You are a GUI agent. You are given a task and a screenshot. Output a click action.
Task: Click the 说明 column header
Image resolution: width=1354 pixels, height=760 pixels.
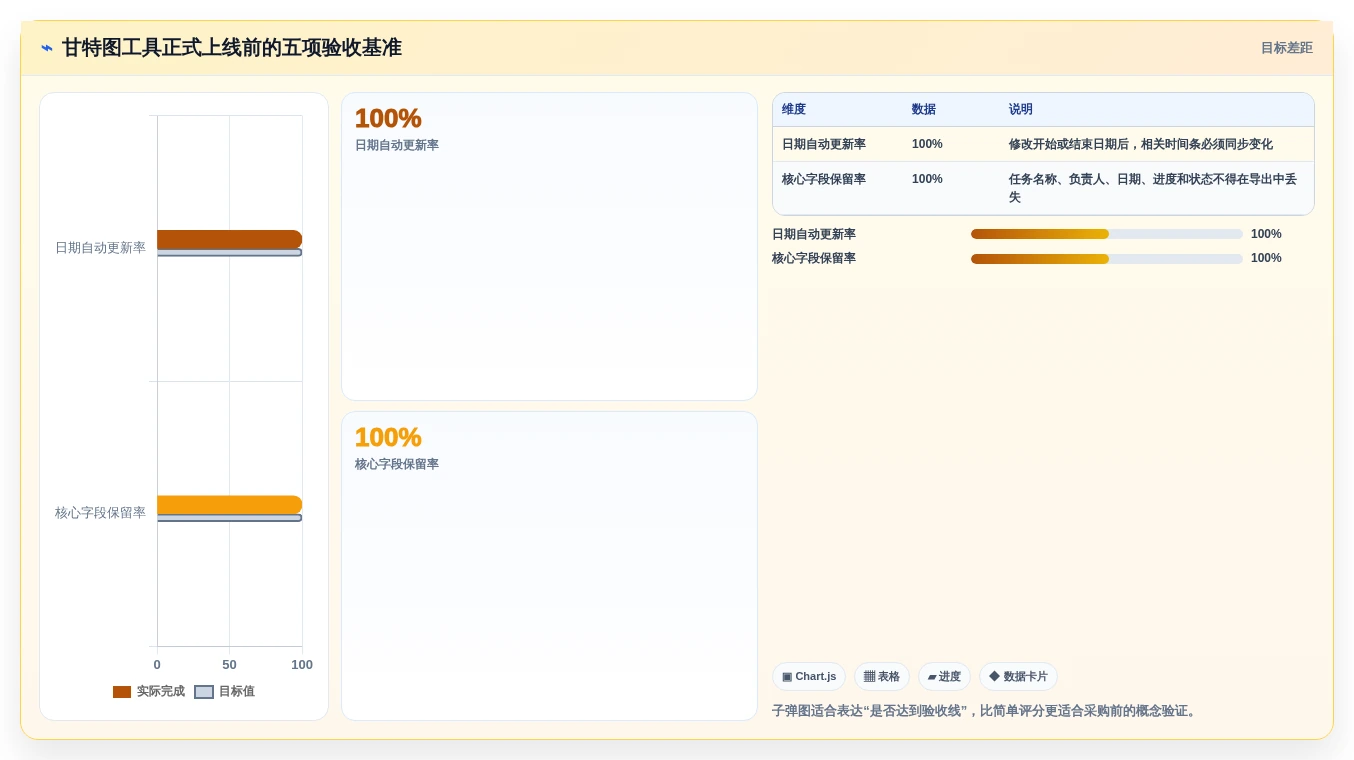(x=1021, y=109)
